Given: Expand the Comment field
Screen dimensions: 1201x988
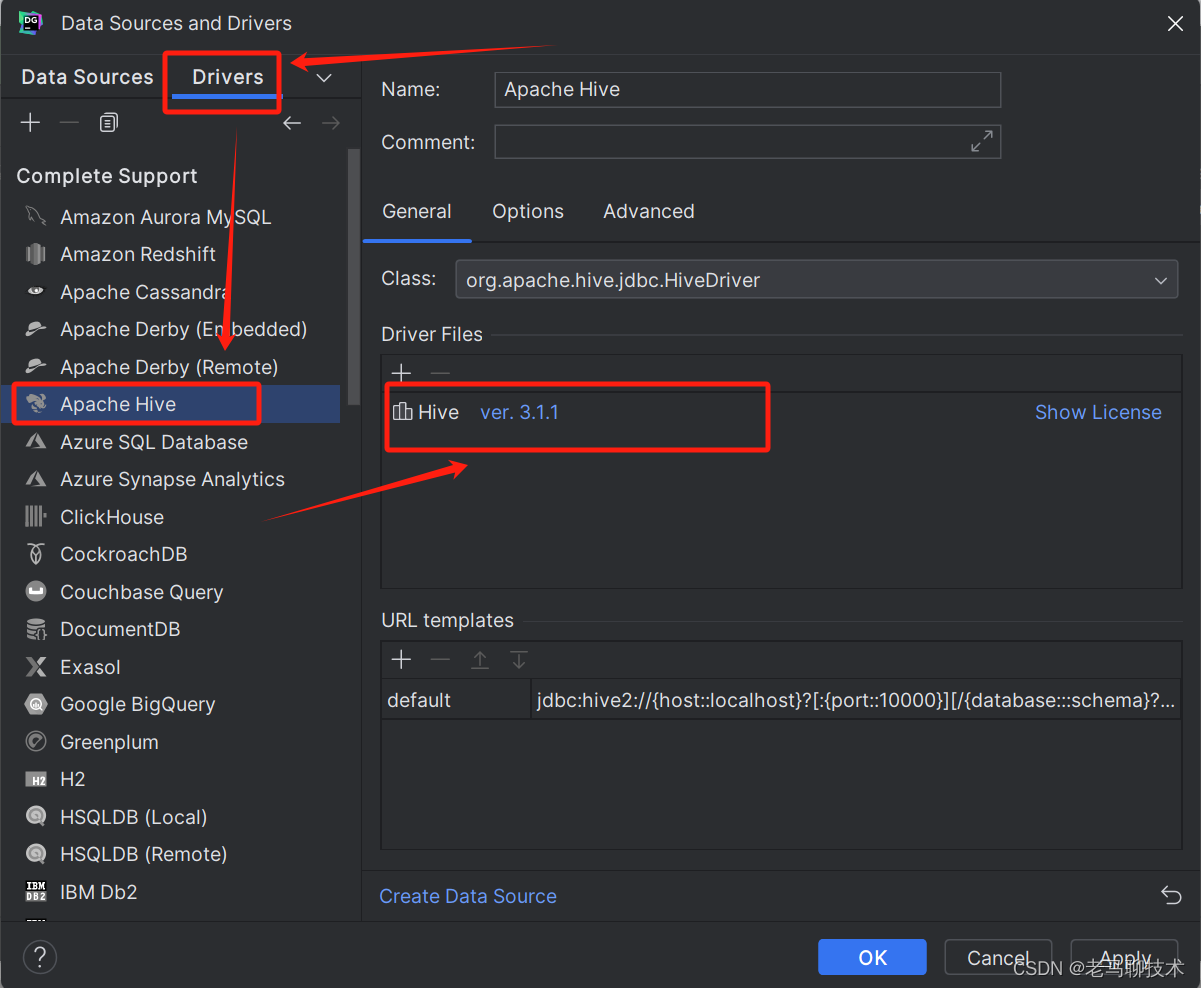Looking at the screenshot, I should [x=982, y=142].
